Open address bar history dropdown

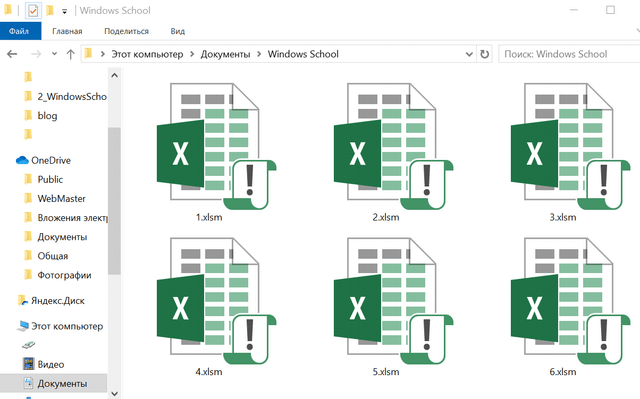coord(469,54)
